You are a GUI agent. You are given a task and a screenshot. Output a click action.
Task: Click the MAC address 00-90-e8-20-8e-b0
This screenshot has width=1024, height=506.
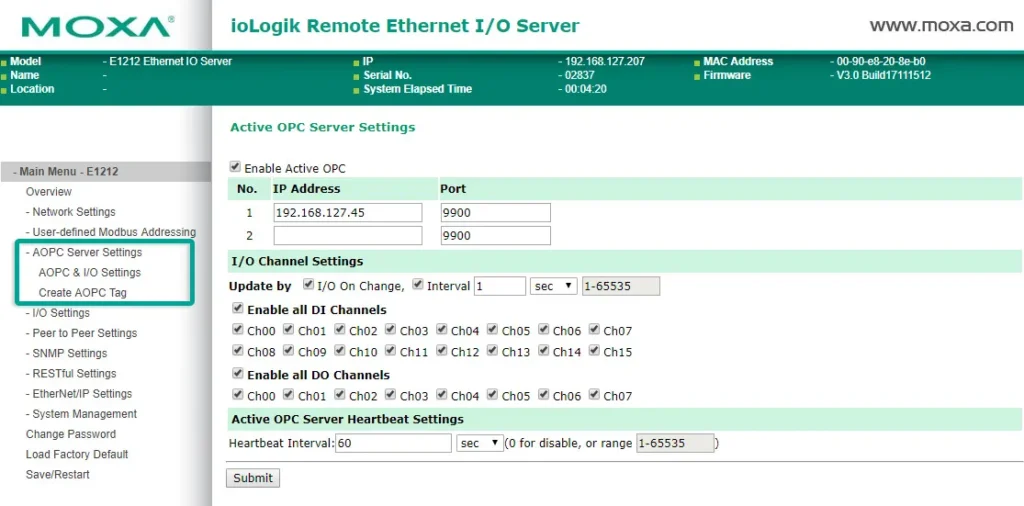tap(881, 61)
